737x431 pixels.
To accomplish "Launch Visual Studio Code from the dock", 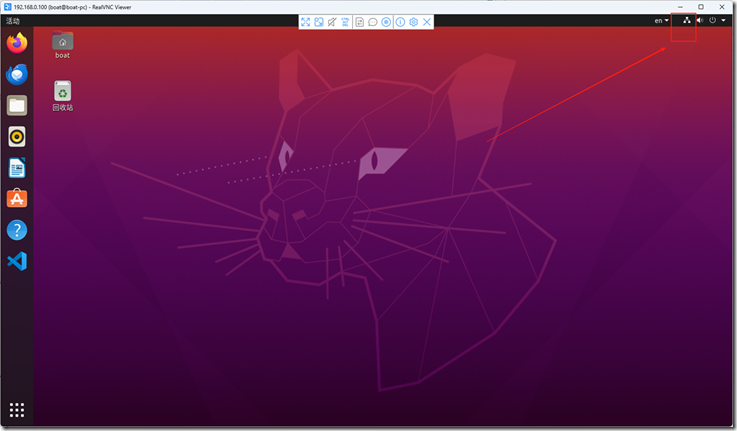I will point(17,261).
